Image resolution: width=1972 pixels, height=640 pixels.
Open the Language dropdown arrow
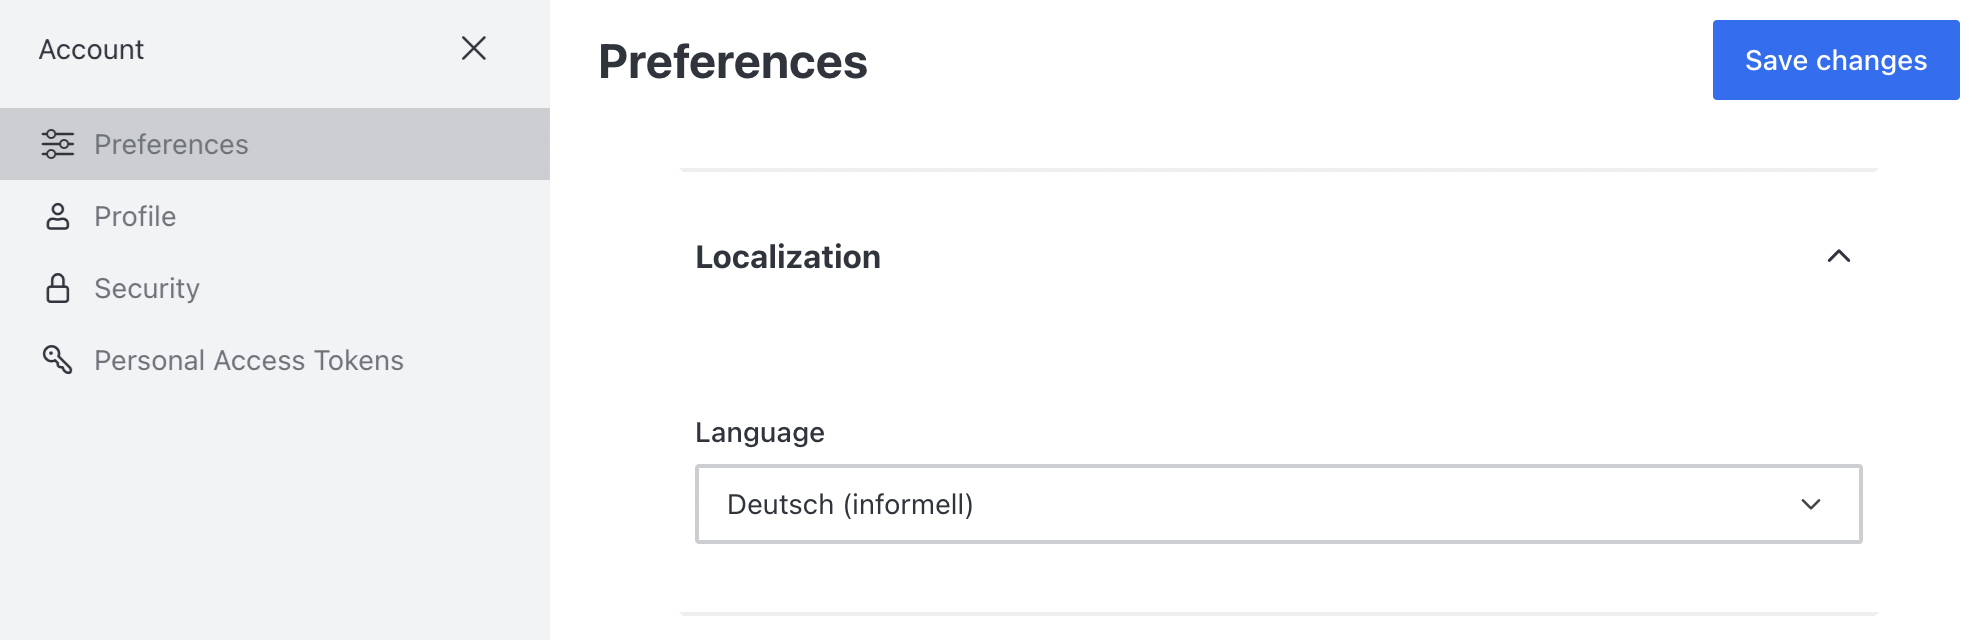coord(1811,504)
